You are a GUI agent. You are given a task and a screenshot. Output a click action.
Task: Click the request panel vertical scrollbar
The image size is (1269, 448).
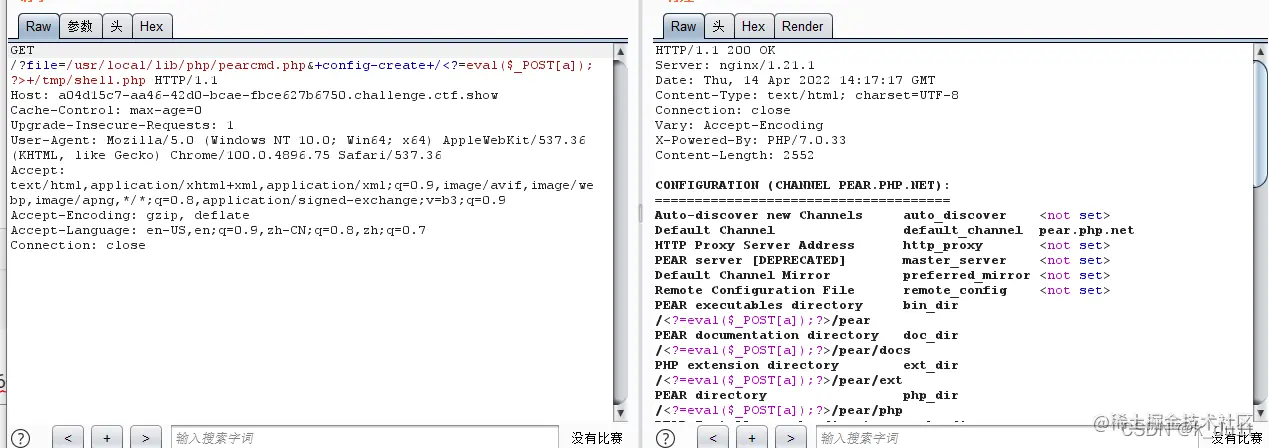[620, 232]
